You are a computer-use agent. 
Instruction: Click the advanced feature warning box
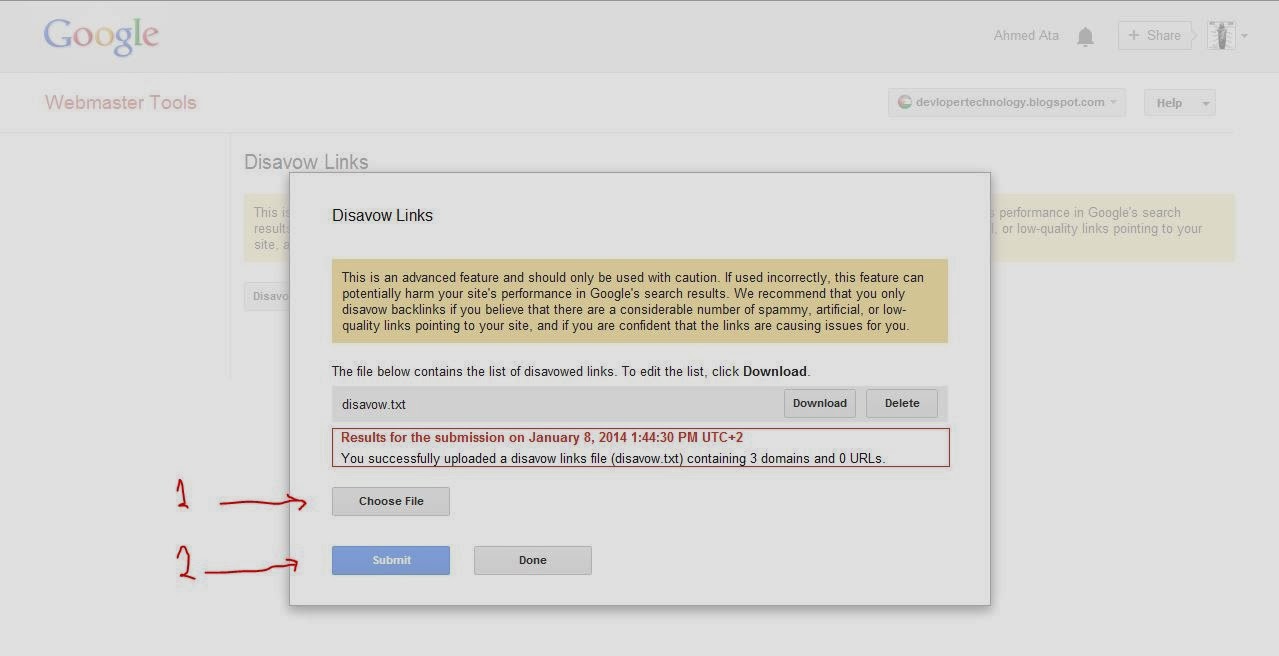click(x=640, y=301)
